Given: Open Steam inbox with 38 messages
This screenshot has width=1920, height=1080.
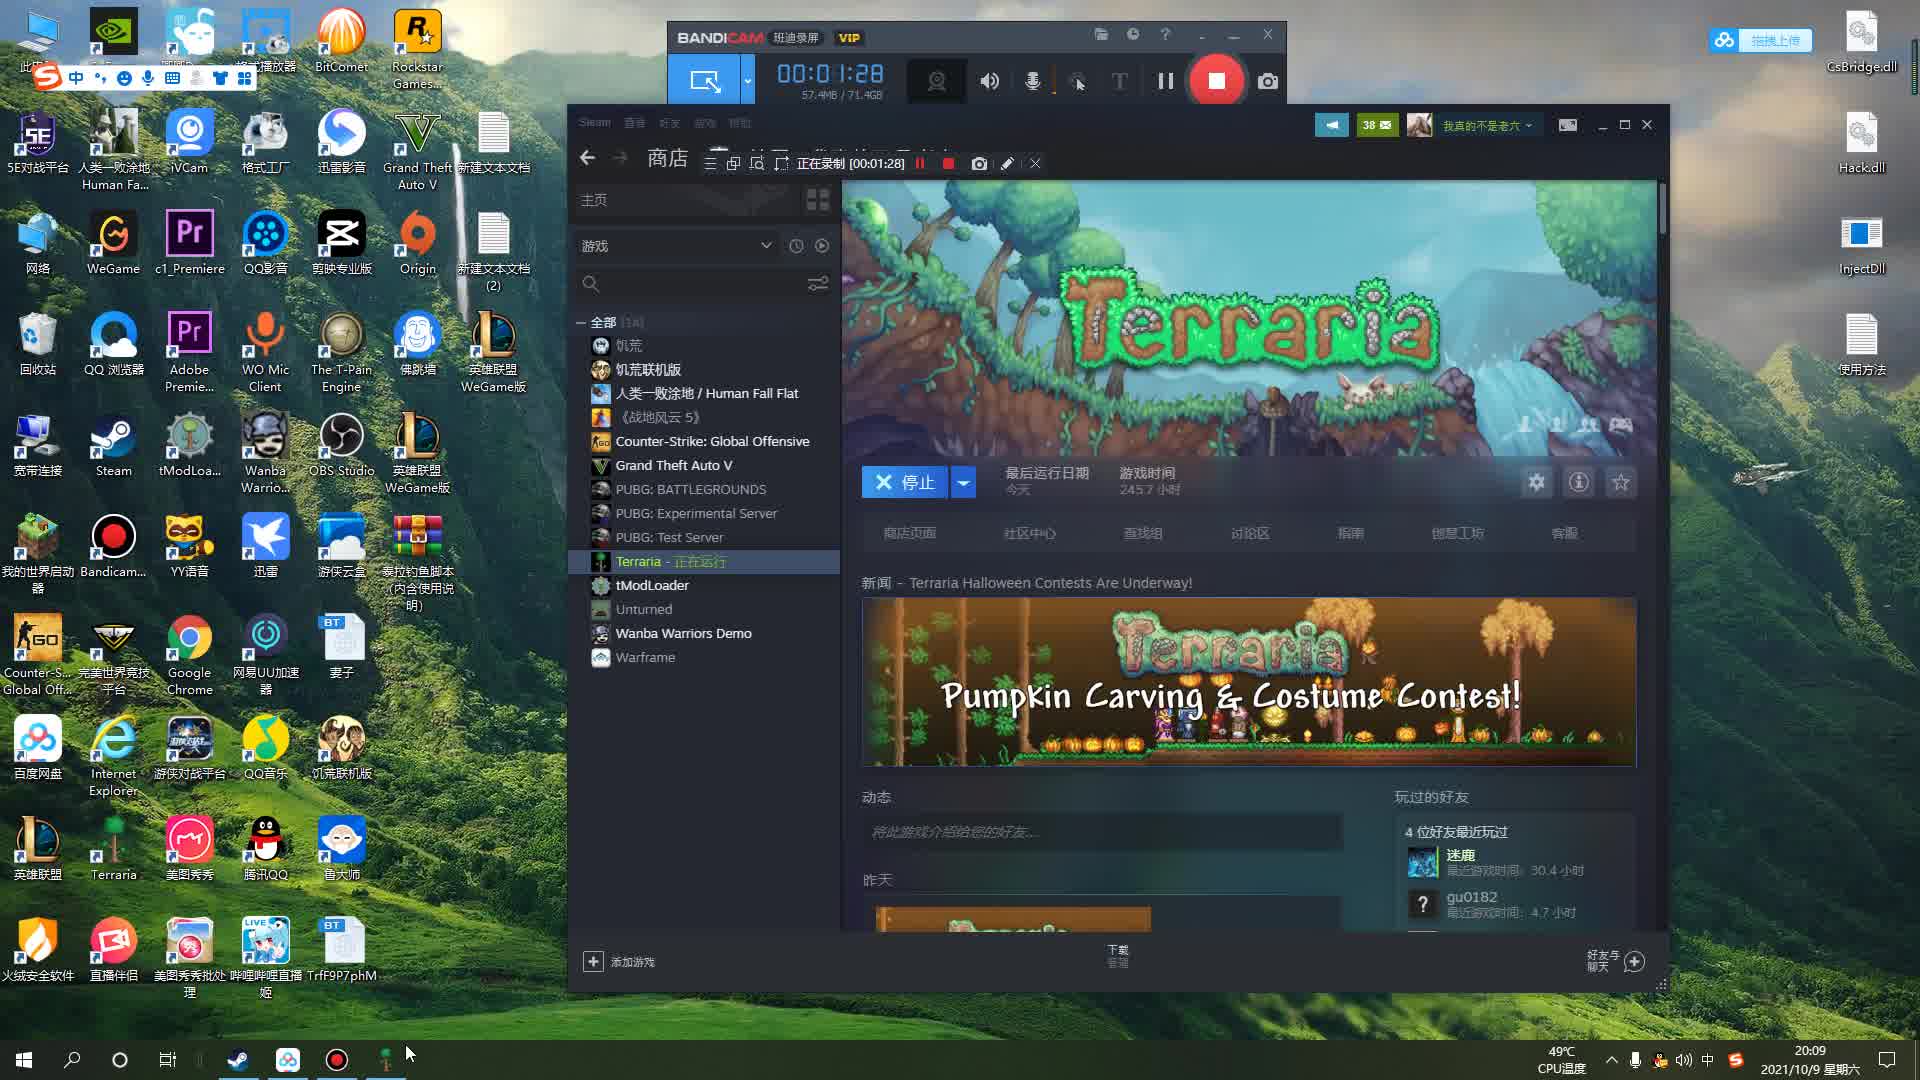Looking at the screenshot, I should point(1377,125).
